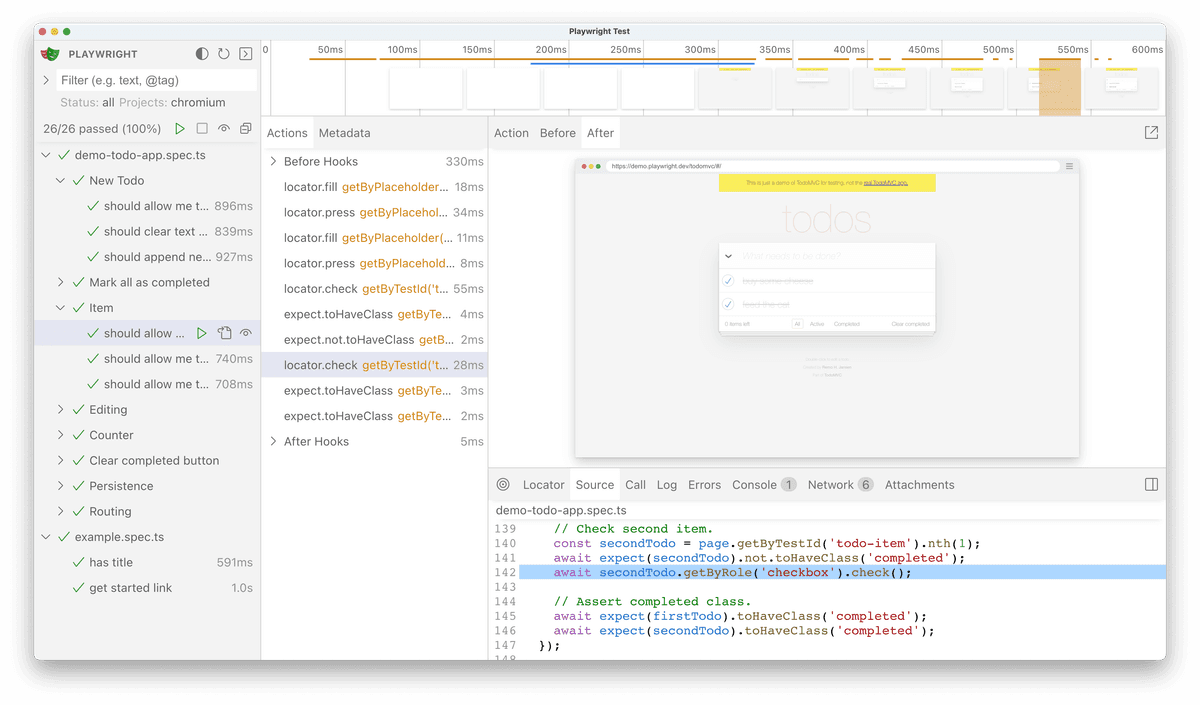Switch to the Metadata tab
The height and width of the screenshot is (705, 1200).
click(344, 133)
